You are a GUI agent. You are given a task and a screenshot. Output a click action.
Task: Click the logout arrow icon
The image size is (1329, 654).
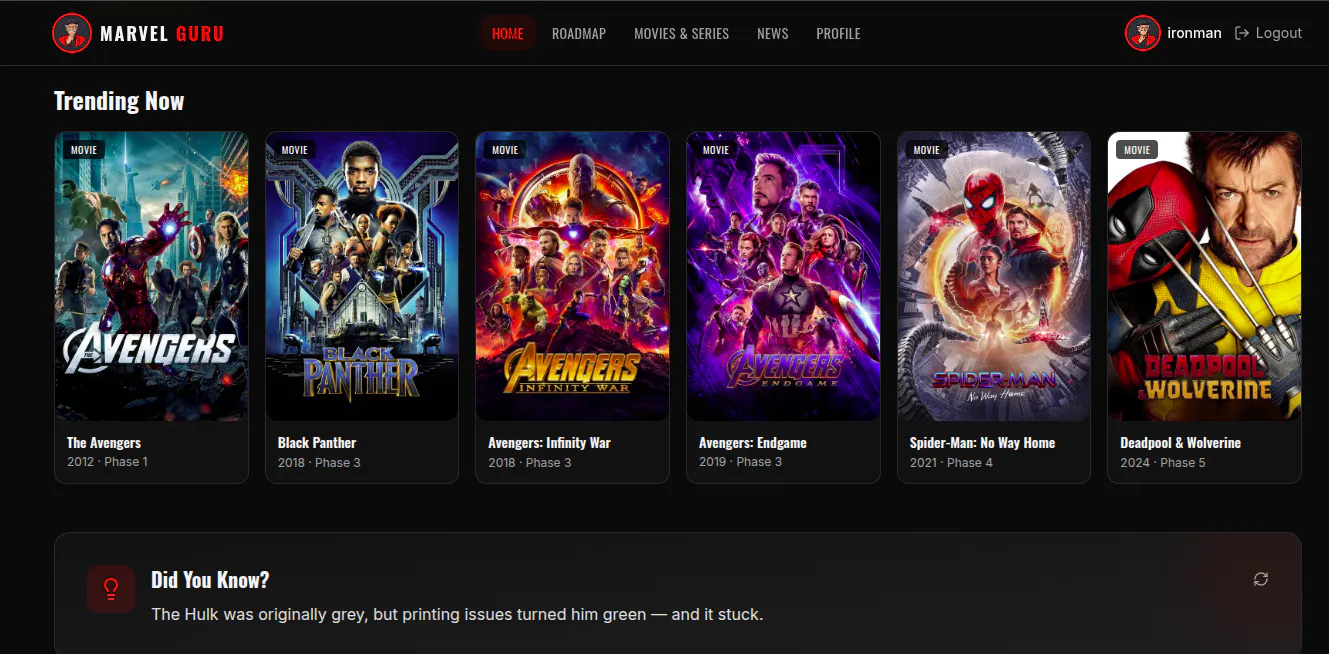coord(1242,33)
